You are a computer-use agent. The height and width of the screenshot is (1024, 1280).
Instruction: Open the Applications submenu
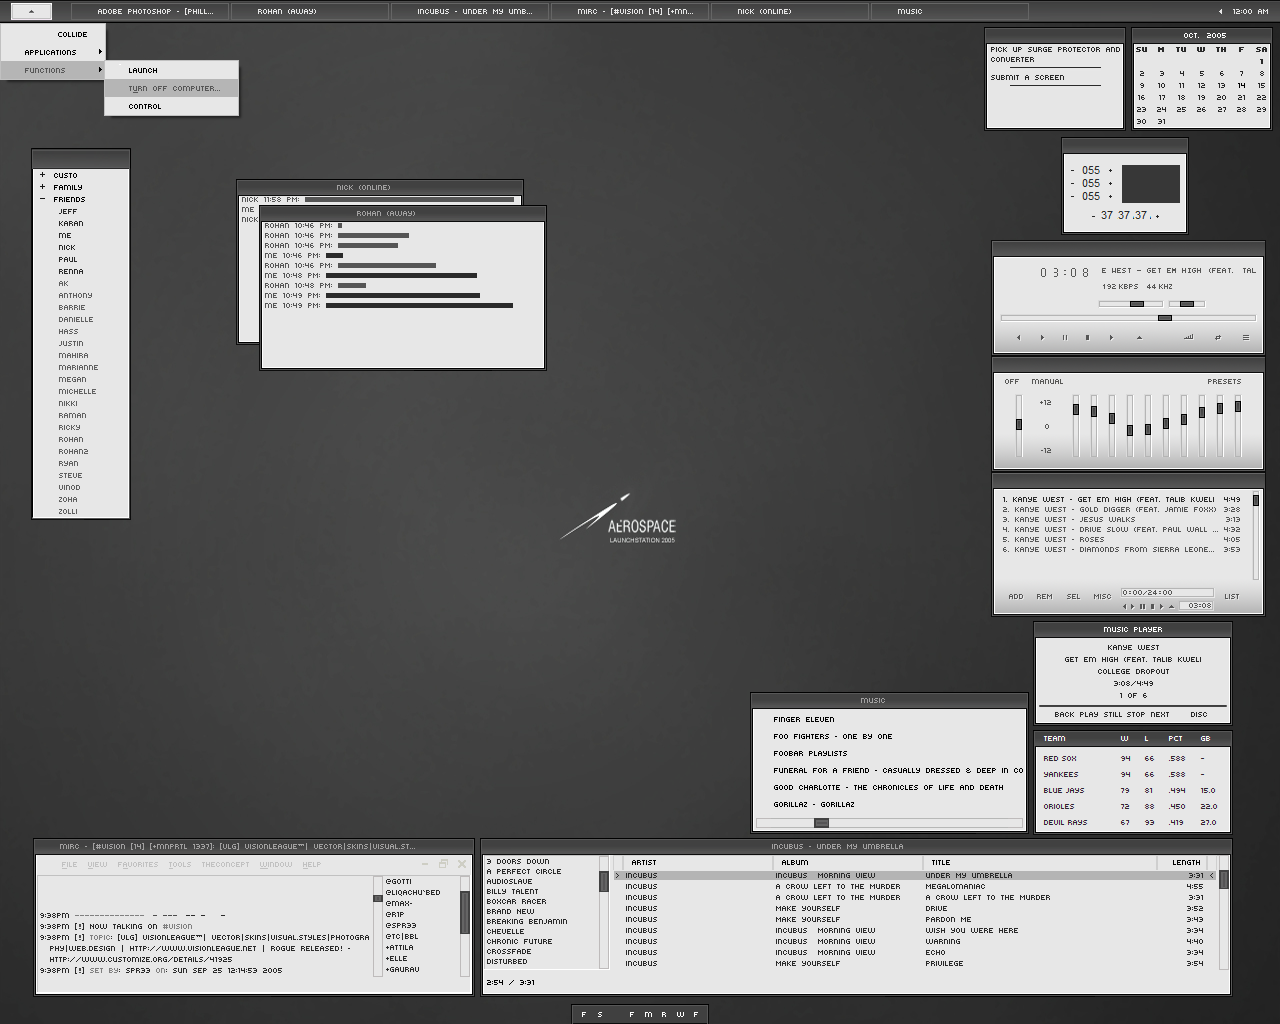[53, 52]
